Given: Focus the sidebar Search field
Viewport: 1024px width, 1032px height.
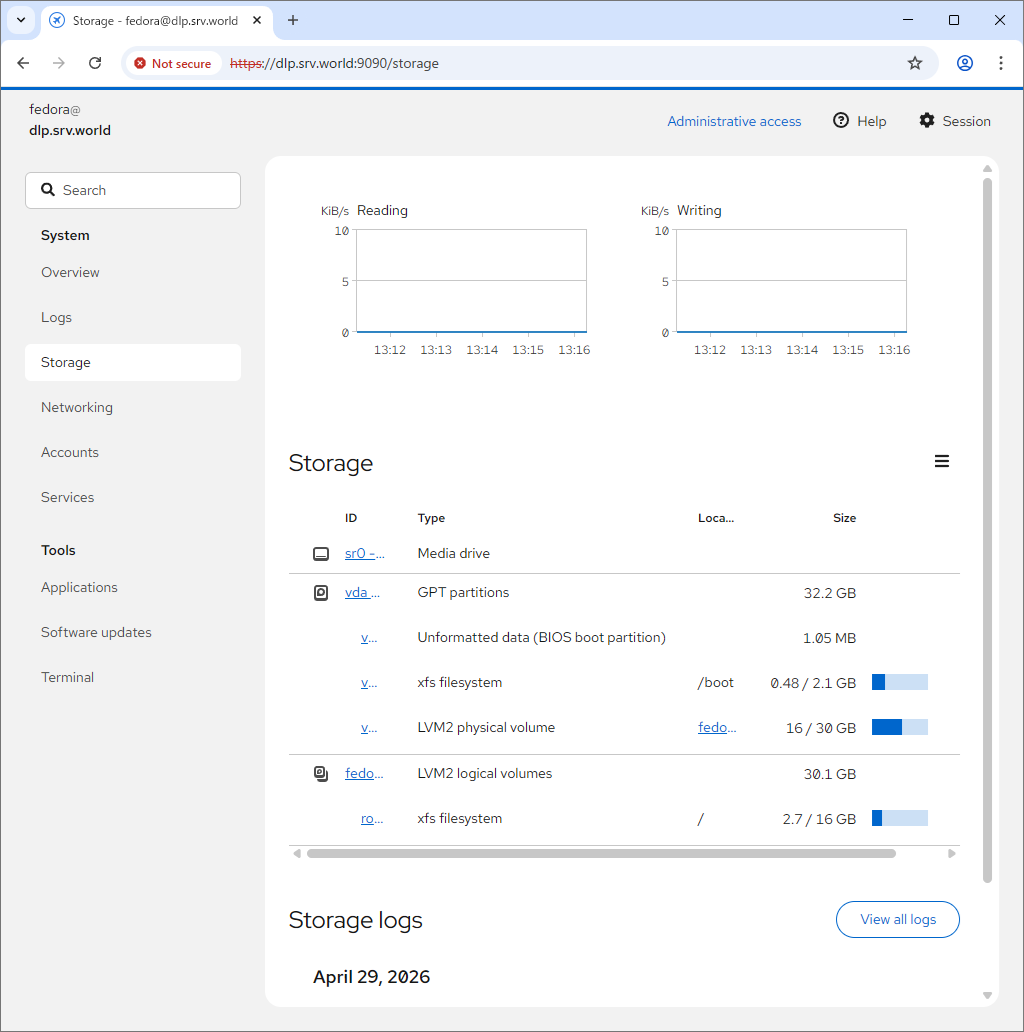Looking at the screenshot, I should pos(133,190).
